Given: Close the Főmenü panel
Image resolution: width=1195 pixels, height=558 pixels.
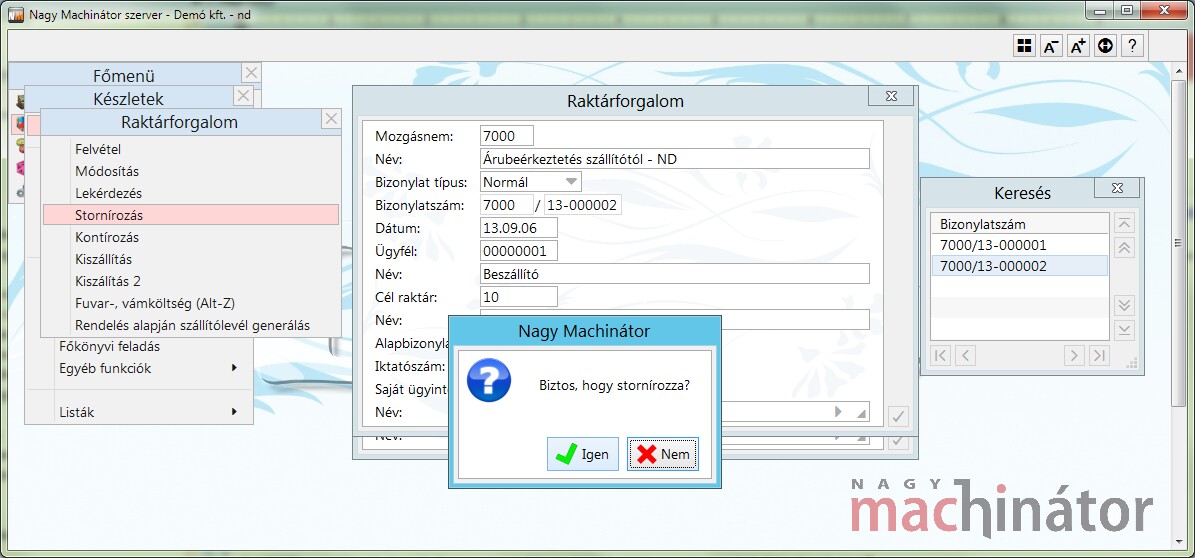Looking at the screenshot, I should click(x=251, y=73).
